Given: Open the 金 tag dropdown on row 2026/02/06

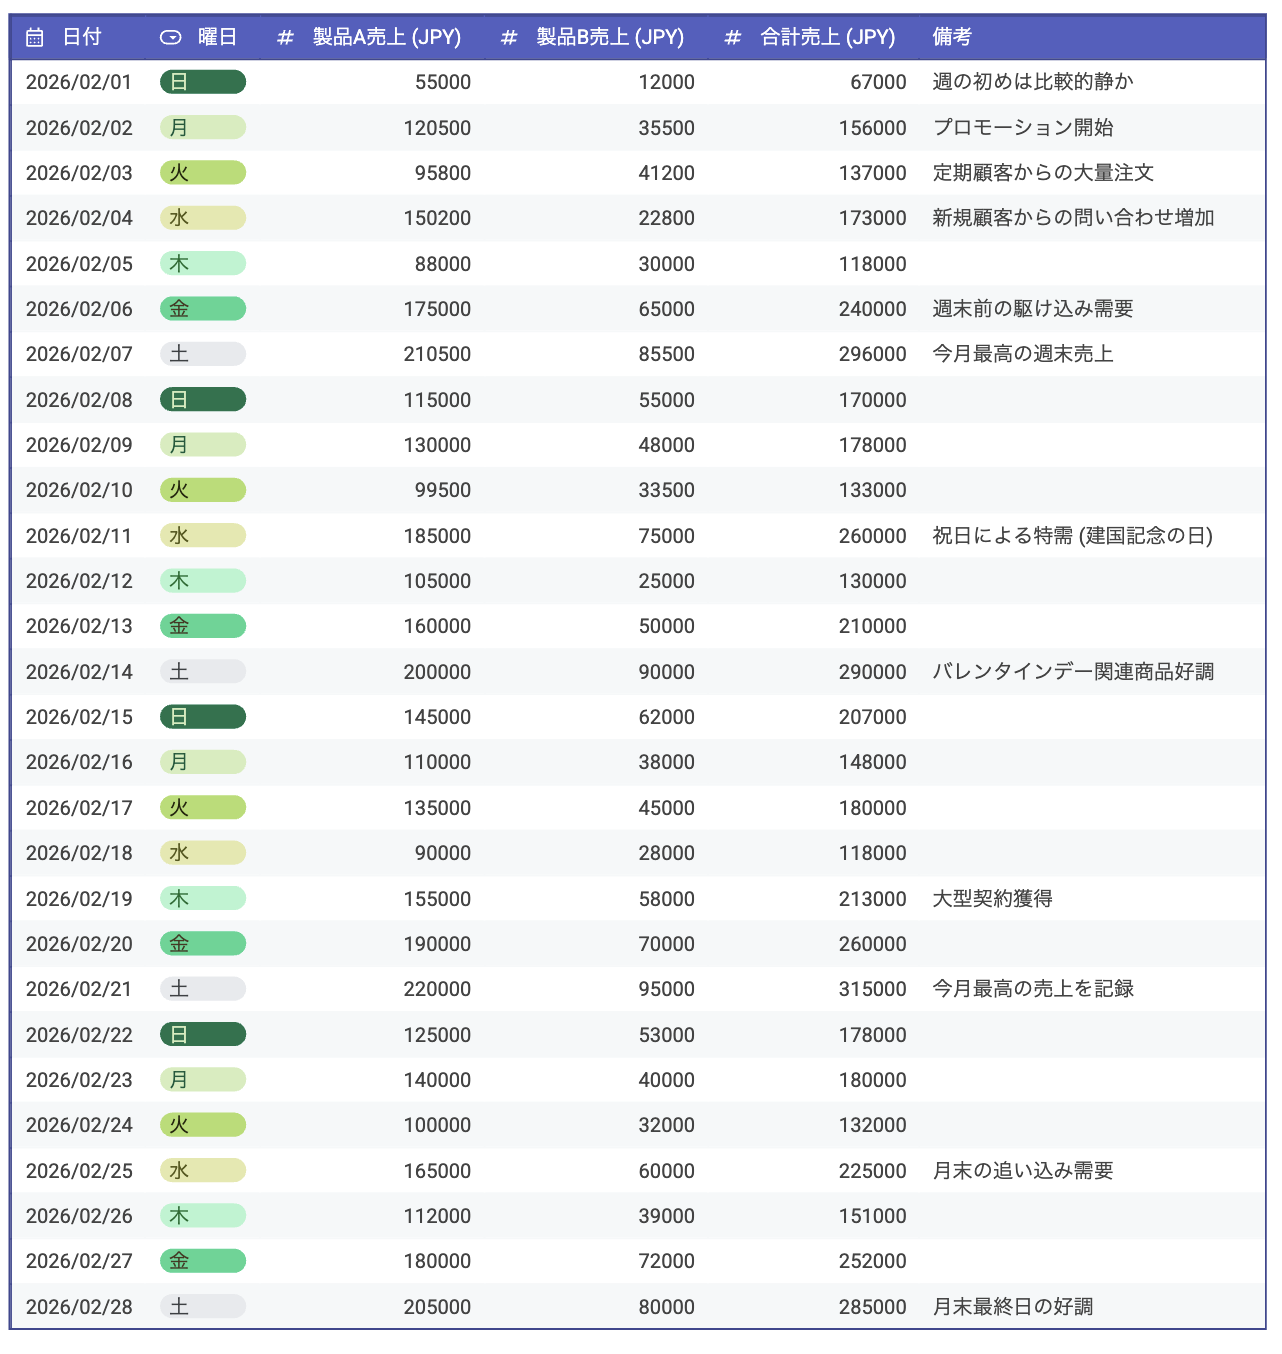Looking at the screenshot, I should tap(202, 308).
